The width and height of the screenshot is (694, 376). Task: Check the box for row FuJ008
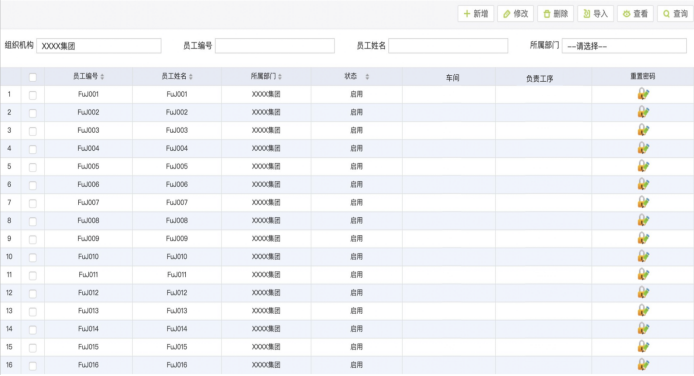tap(33, 221)
